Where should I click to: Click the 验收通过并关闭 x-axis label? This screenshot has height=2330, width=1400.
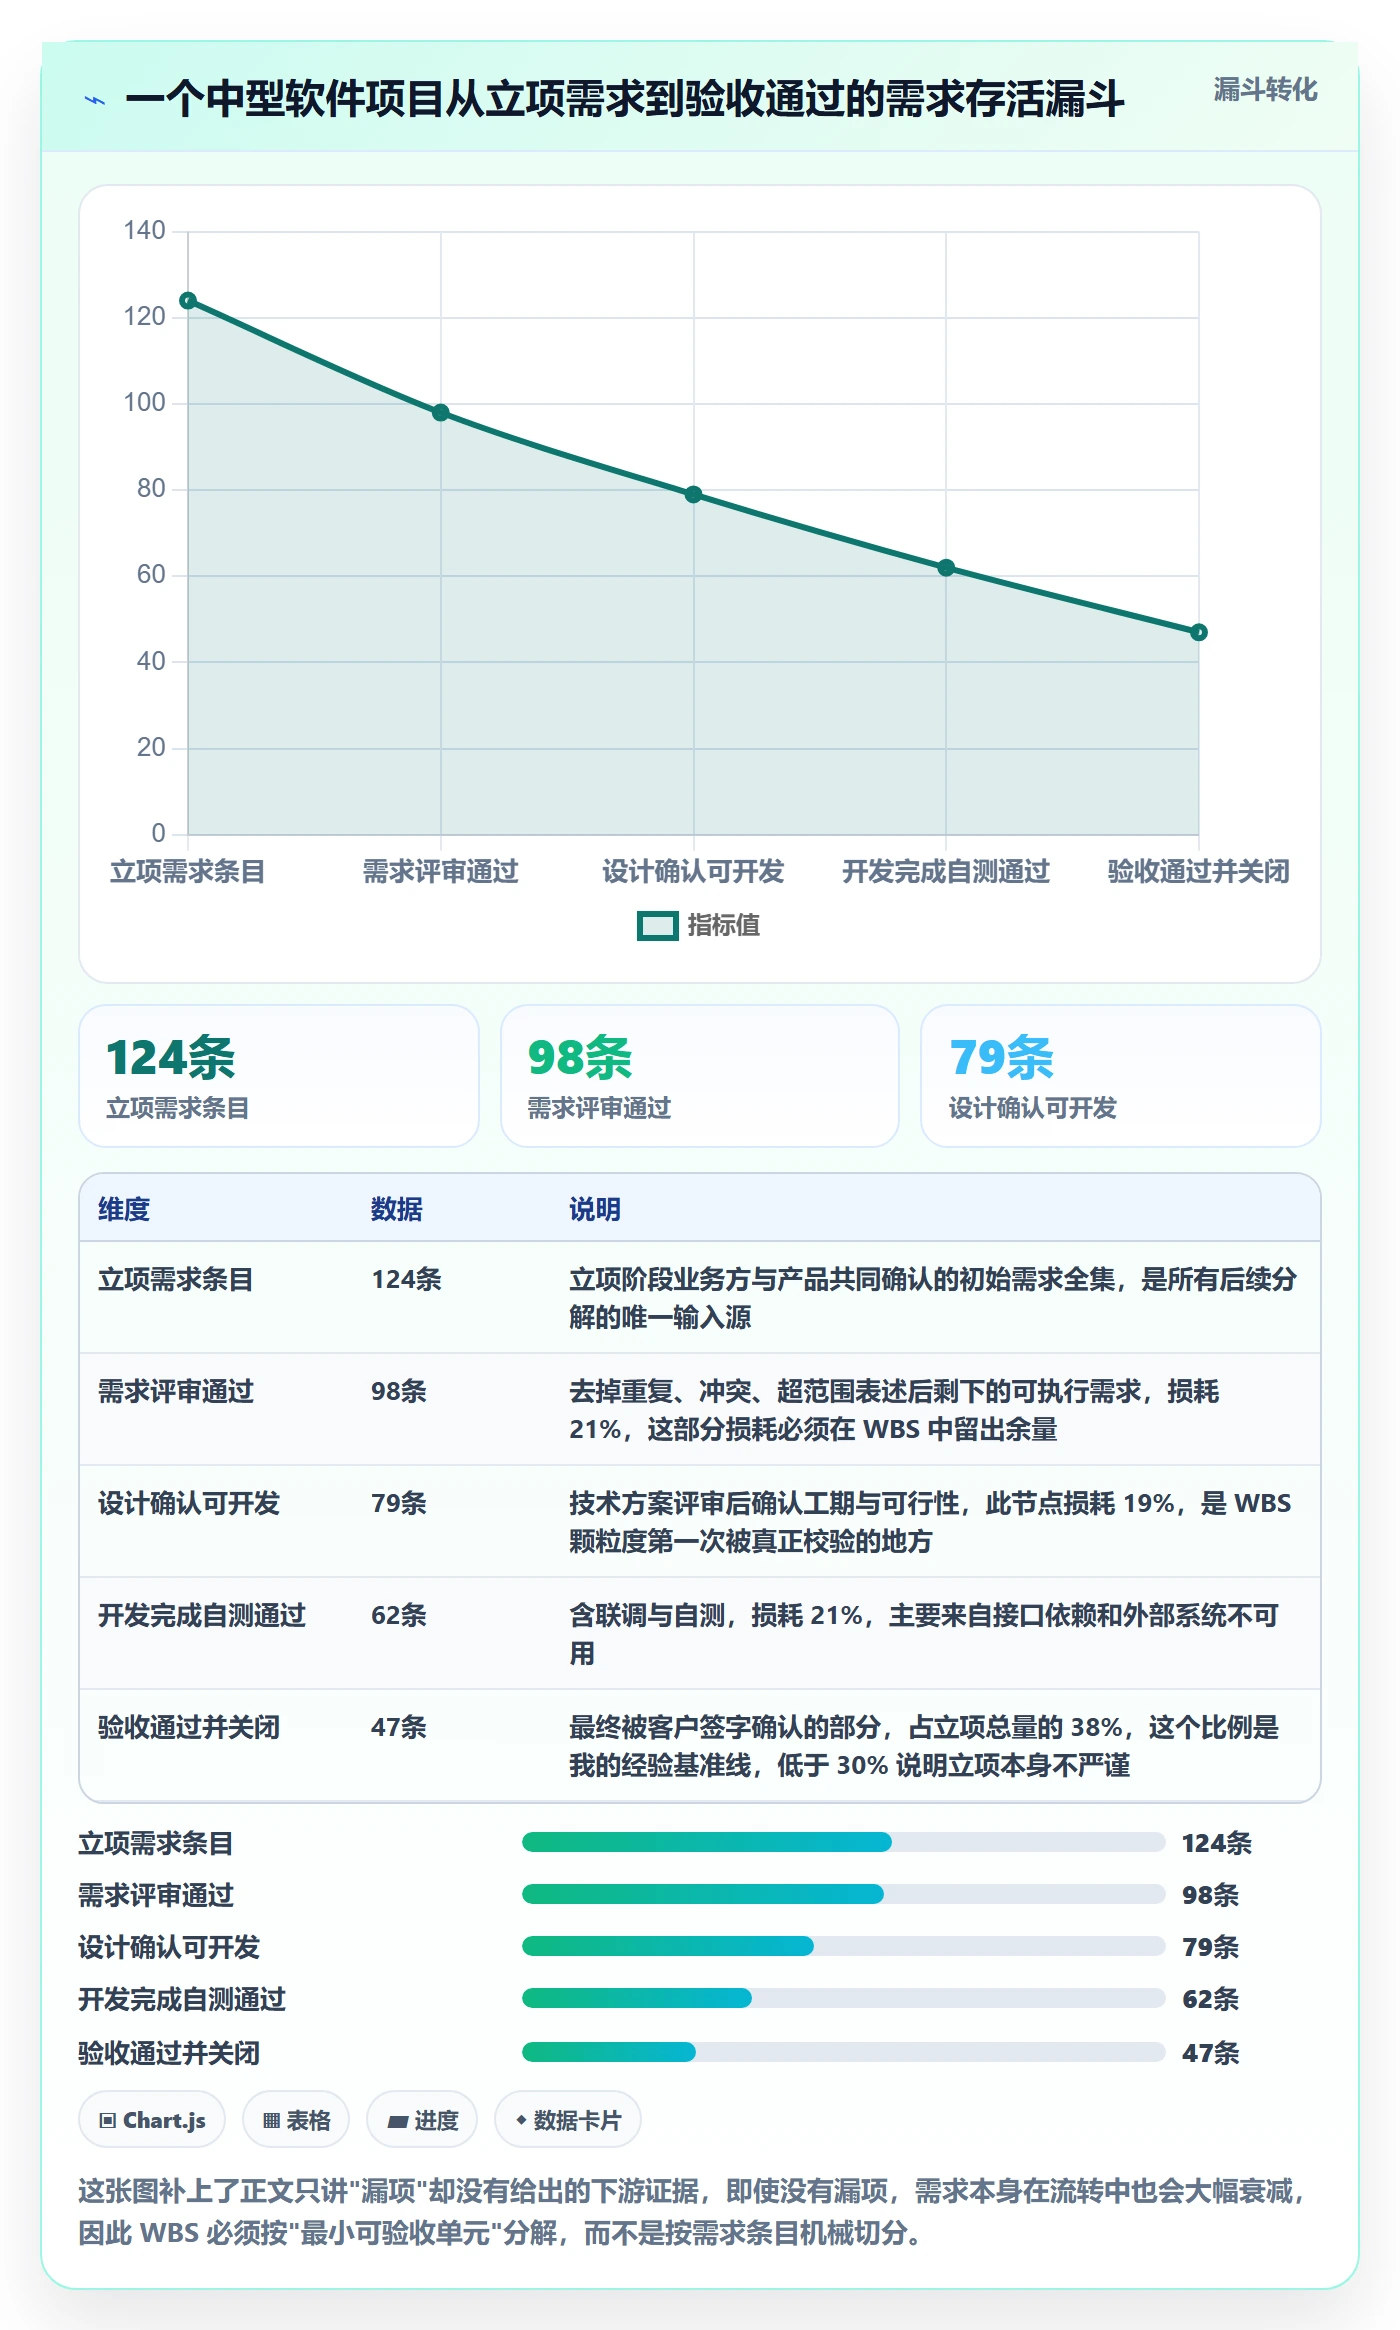tap(1199, 872)
